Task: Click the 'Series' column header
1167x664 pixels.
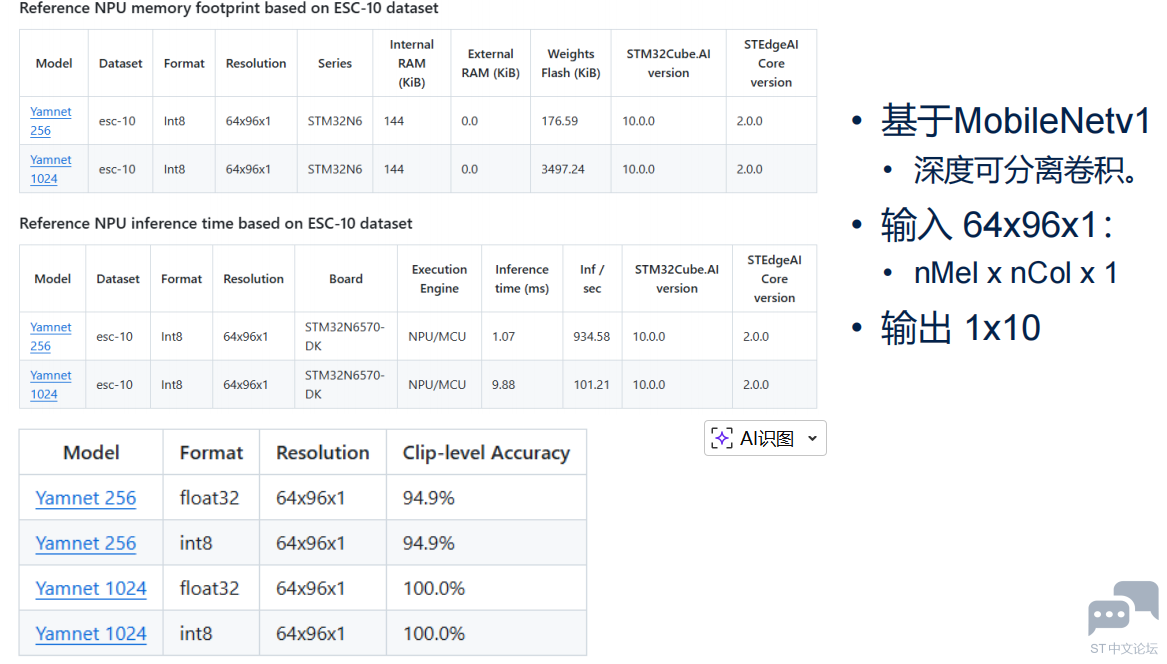Action: [x=335, y=63]
